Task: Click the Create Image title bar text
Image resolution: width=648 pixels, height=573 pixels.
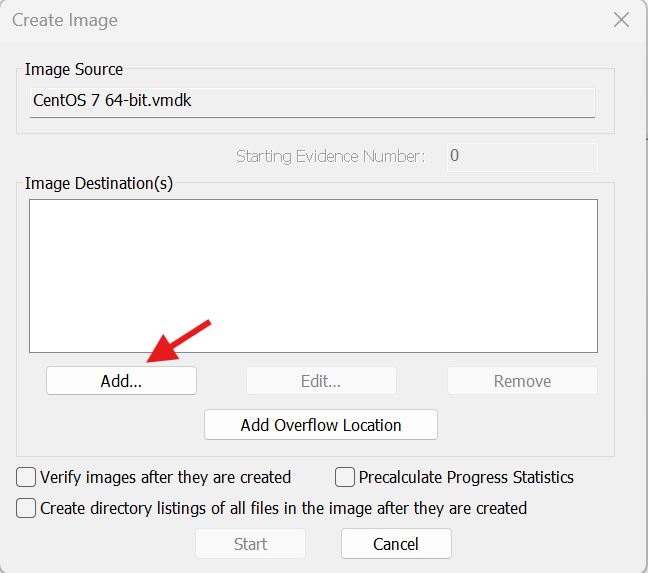Action: [64, 20]
